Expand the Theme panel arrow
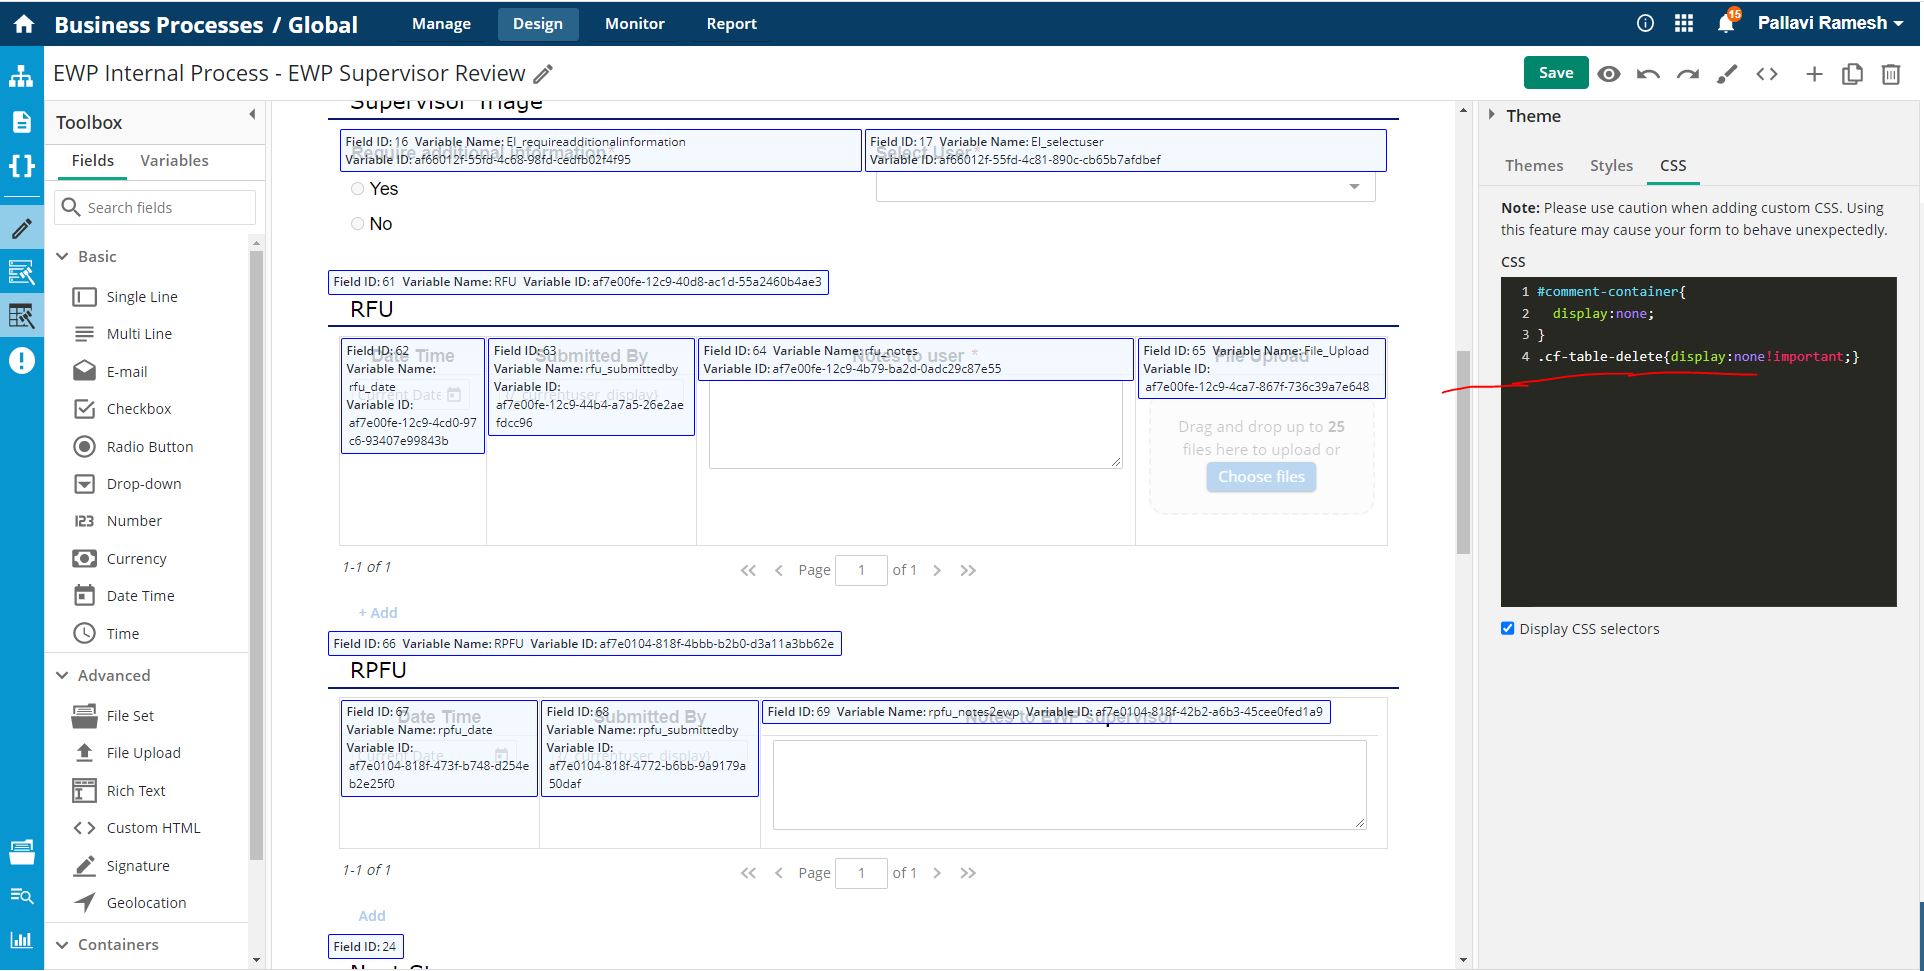 pos(1491,115)
